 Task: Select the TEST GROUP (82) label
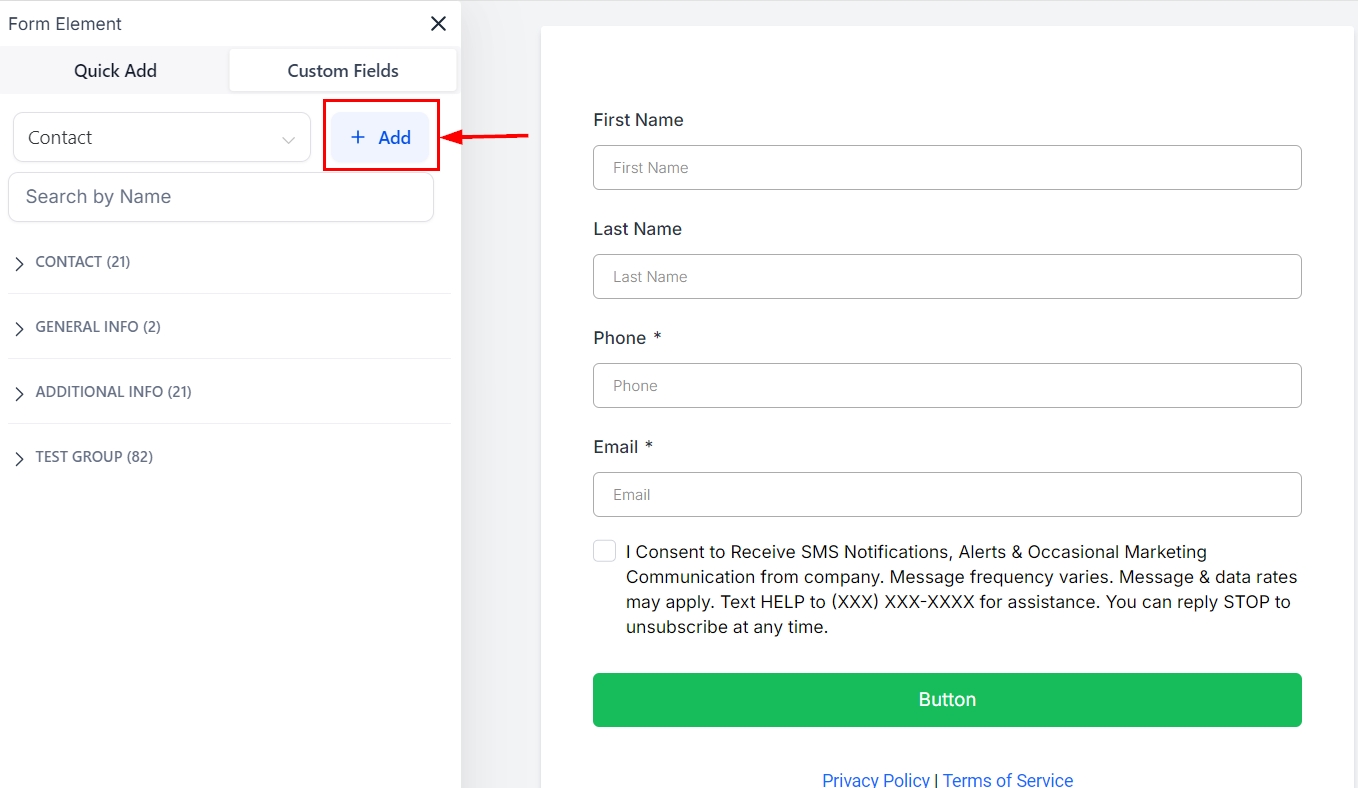94,457
